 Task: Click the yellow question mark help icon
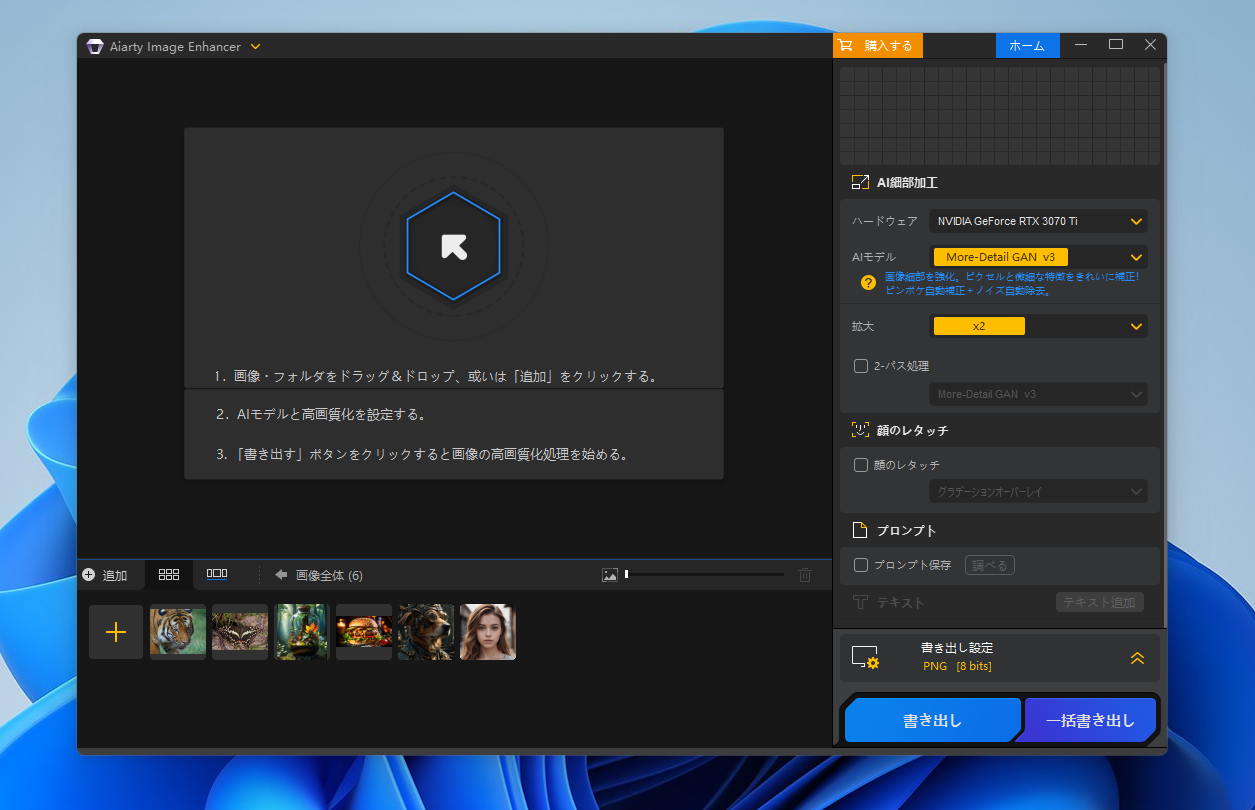pyautogui.click(x=868, y=283)
